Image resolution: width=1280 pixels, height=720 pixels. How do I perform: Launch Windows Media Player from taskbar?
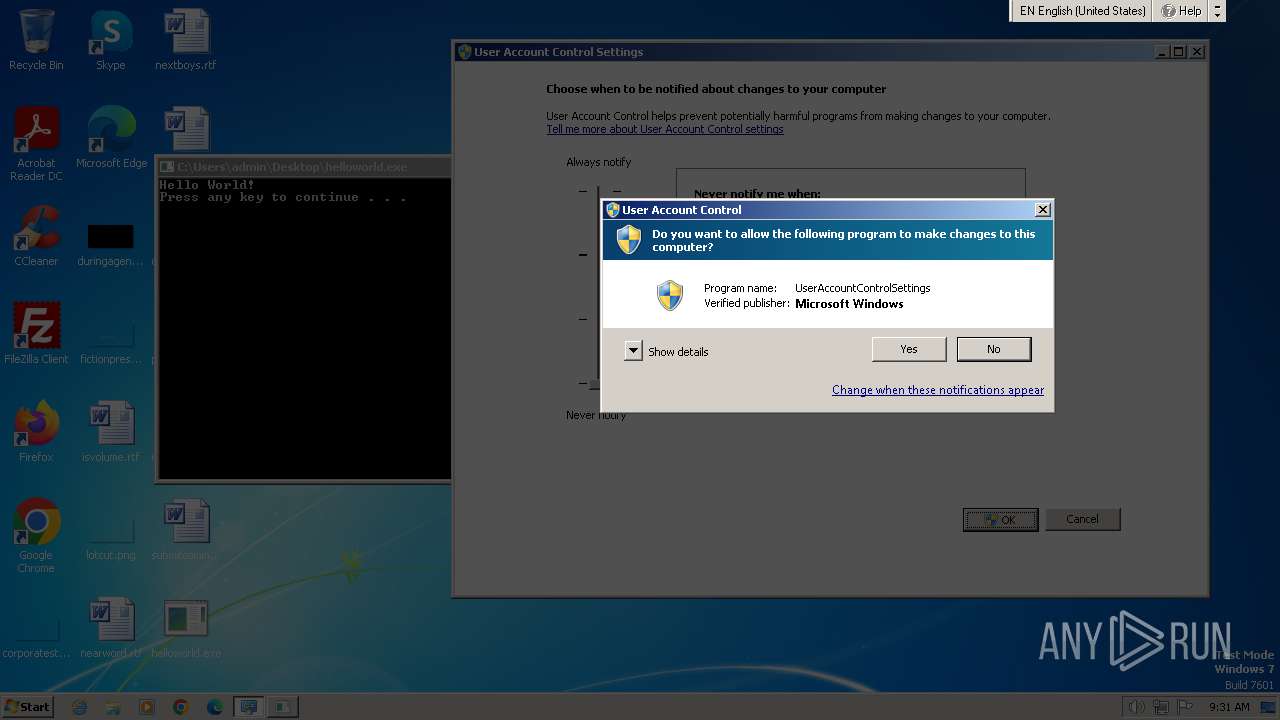pos(147,707)
